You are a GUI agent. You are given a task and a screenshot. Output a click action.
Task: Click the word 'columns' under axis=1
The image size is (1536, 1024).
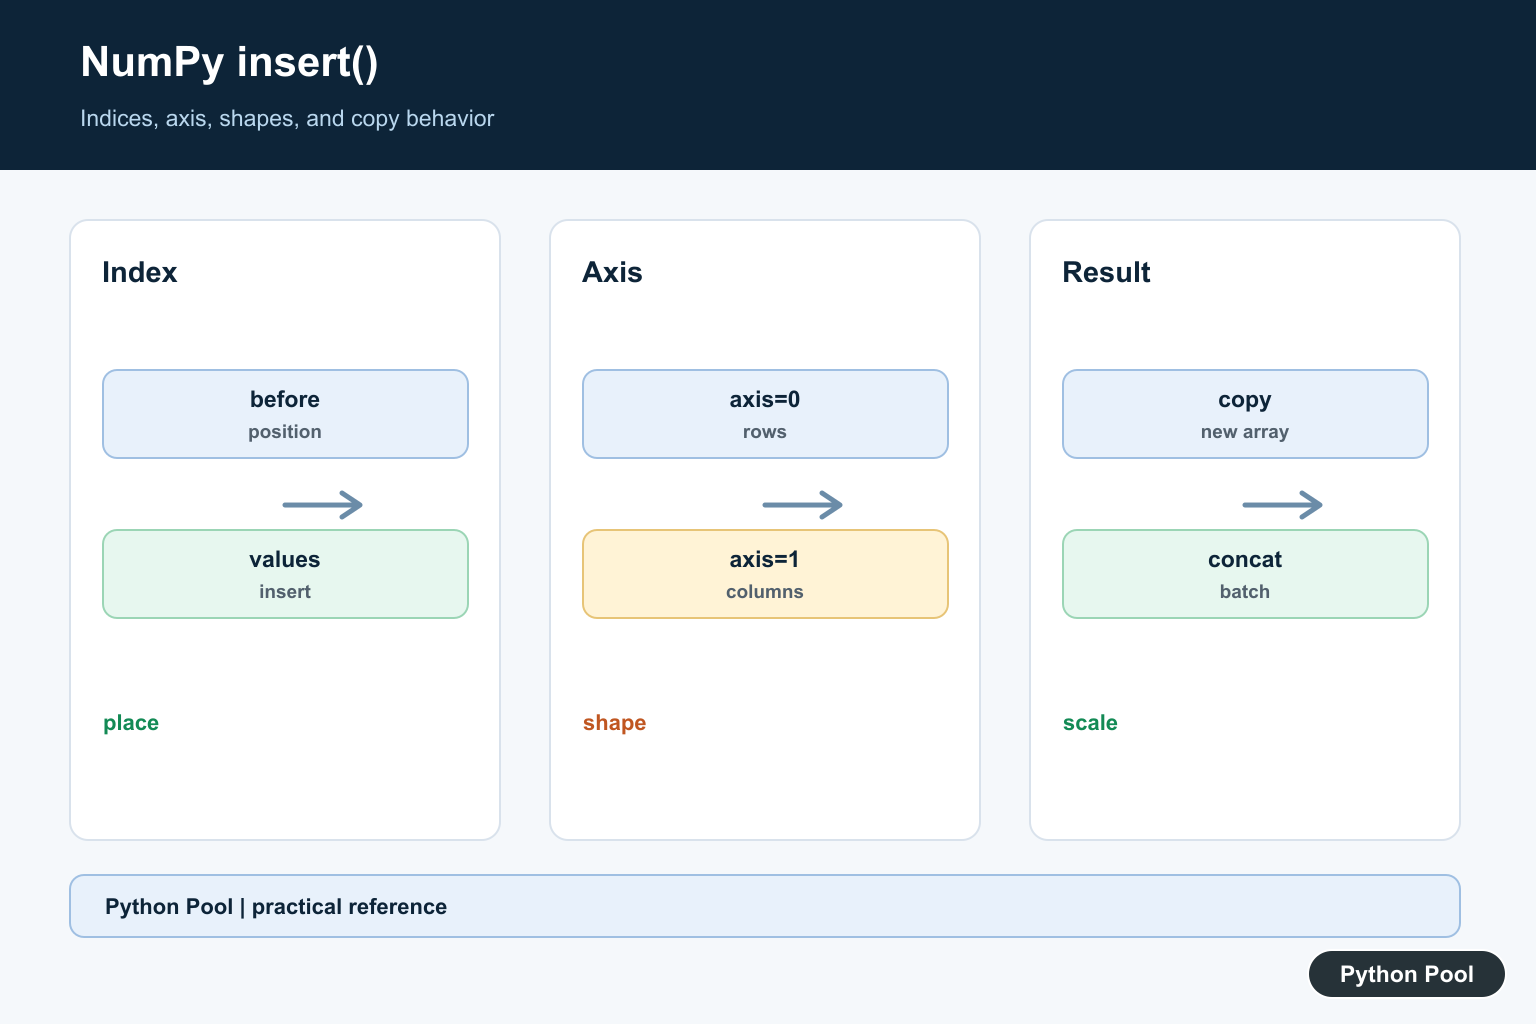pyautogui.click(x=765, y=592)
